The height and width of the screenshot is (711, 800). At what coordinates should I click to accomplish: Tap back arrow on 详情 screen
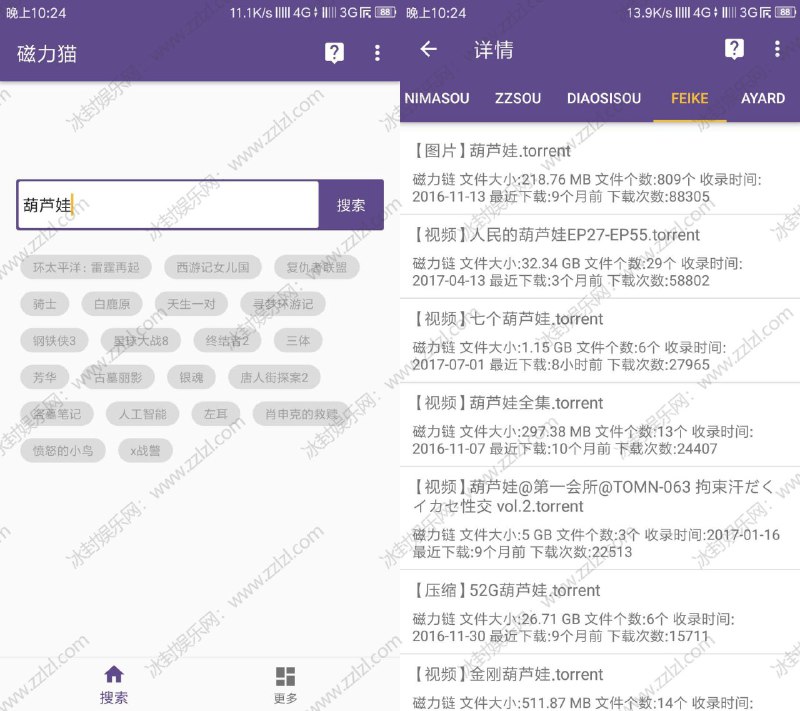pyautogui.click(x=429, y=49)
